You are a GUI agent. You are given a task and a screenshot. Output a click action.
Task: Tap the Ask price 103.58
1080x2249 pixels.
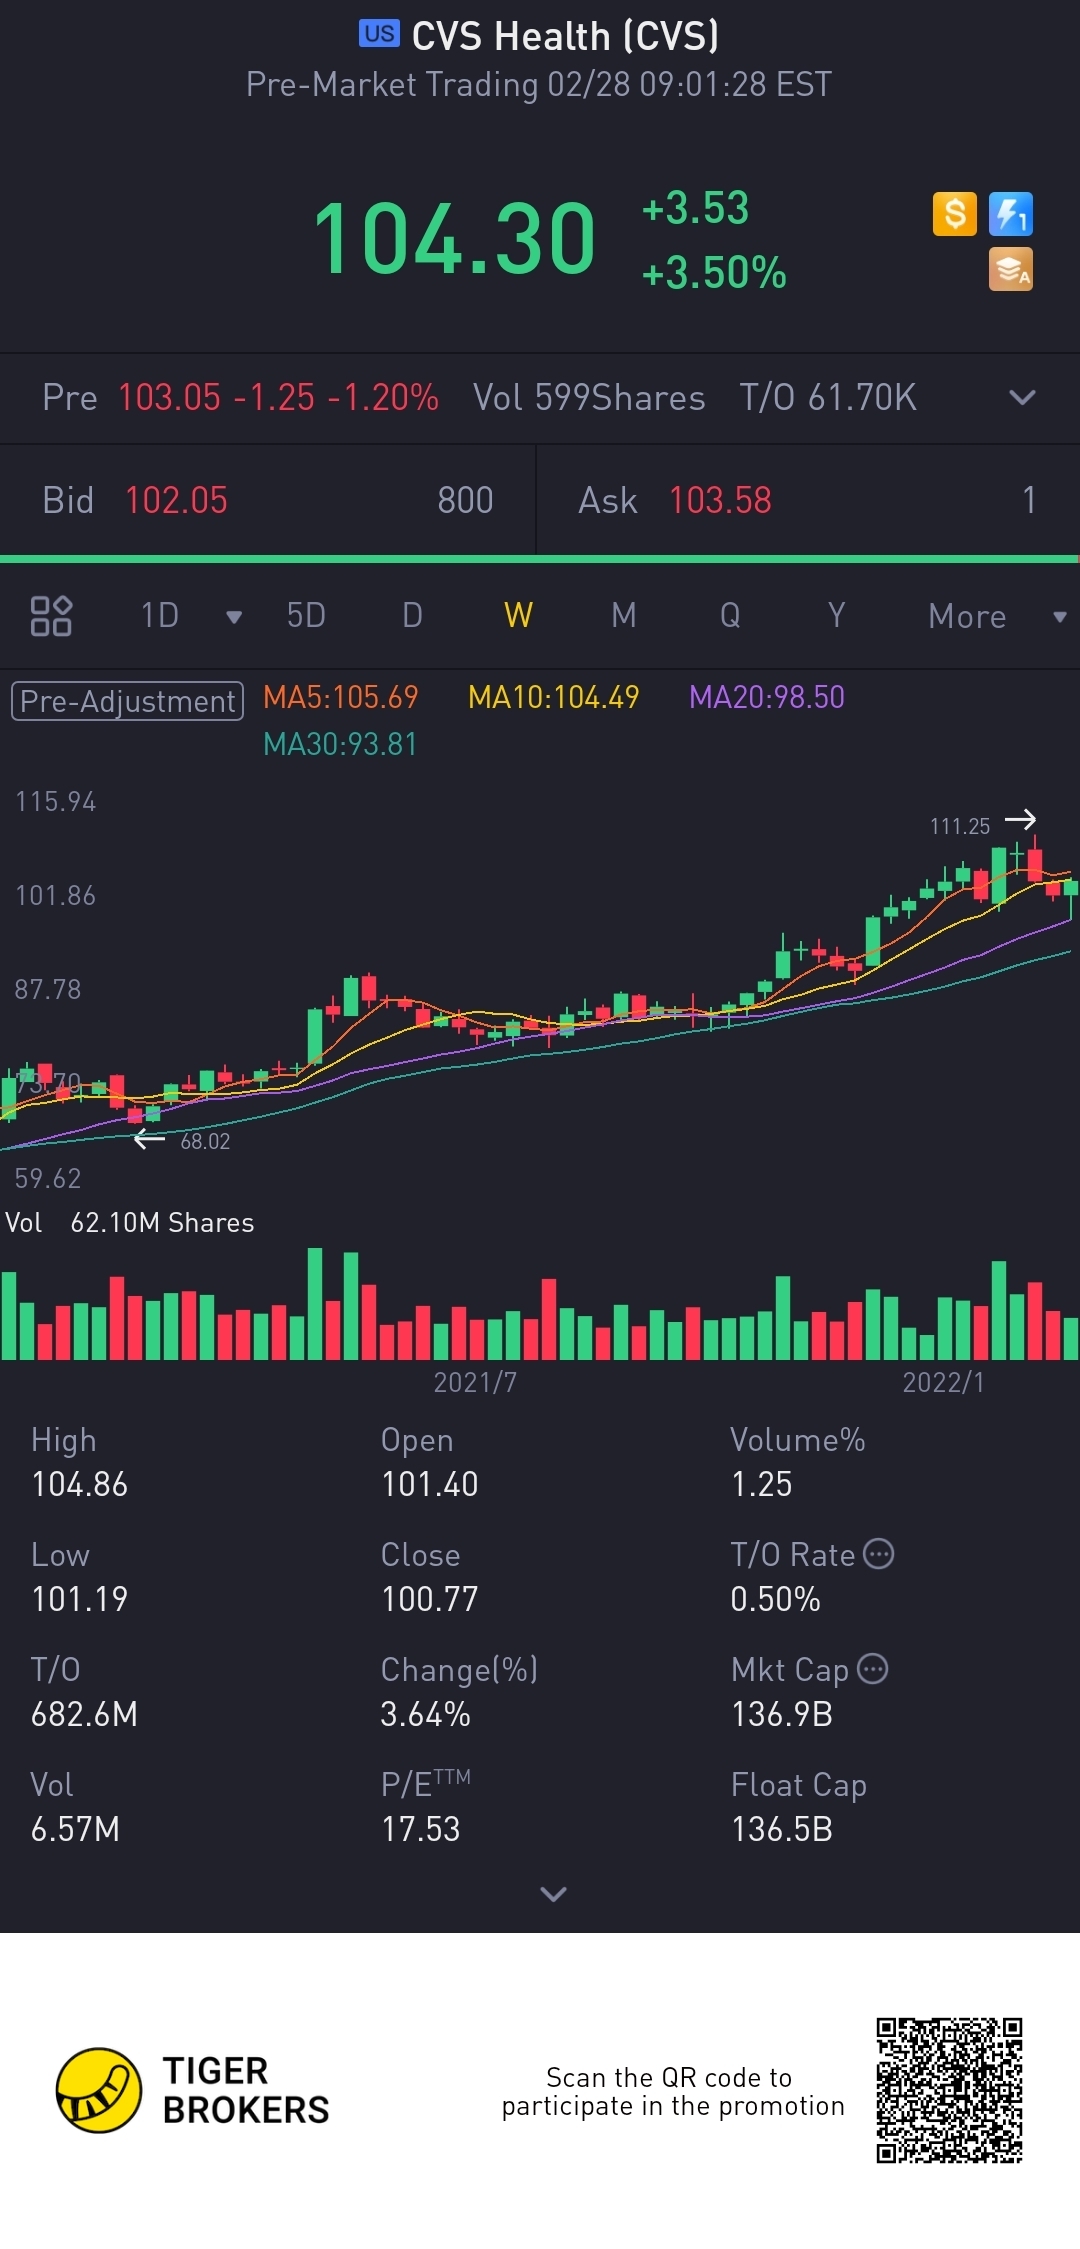[x=720, y=501]
